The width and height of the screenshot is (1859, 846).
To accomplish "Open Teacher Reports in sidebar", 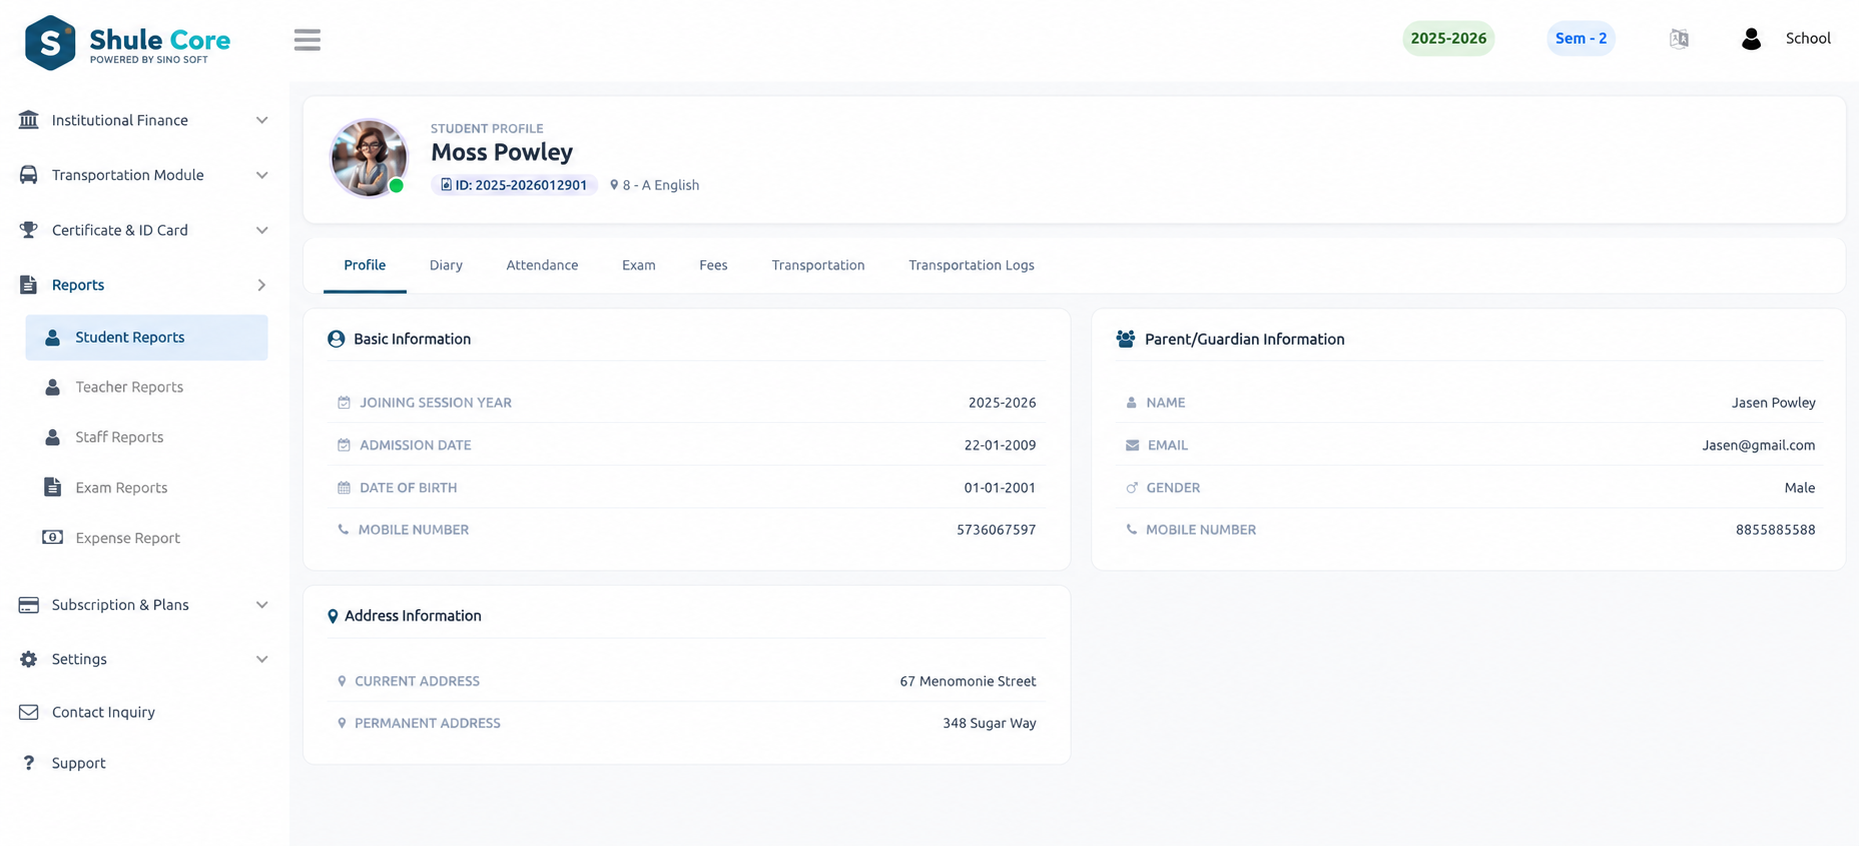I will [x=129, y=387].
